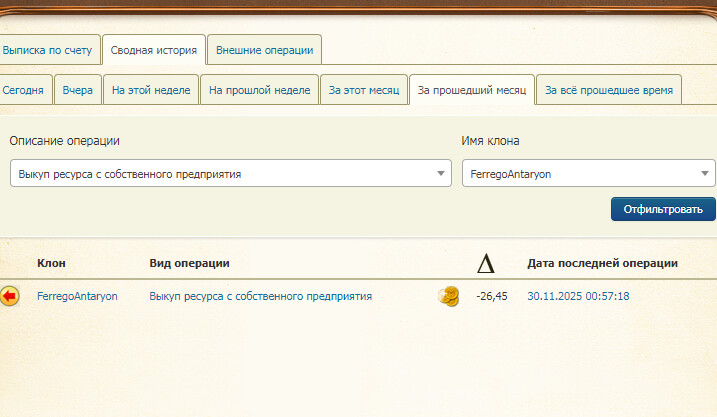Screen dimensions: 717x417
Task: Open the Описание операции dropdown
Action: click(x=230, y=174)
